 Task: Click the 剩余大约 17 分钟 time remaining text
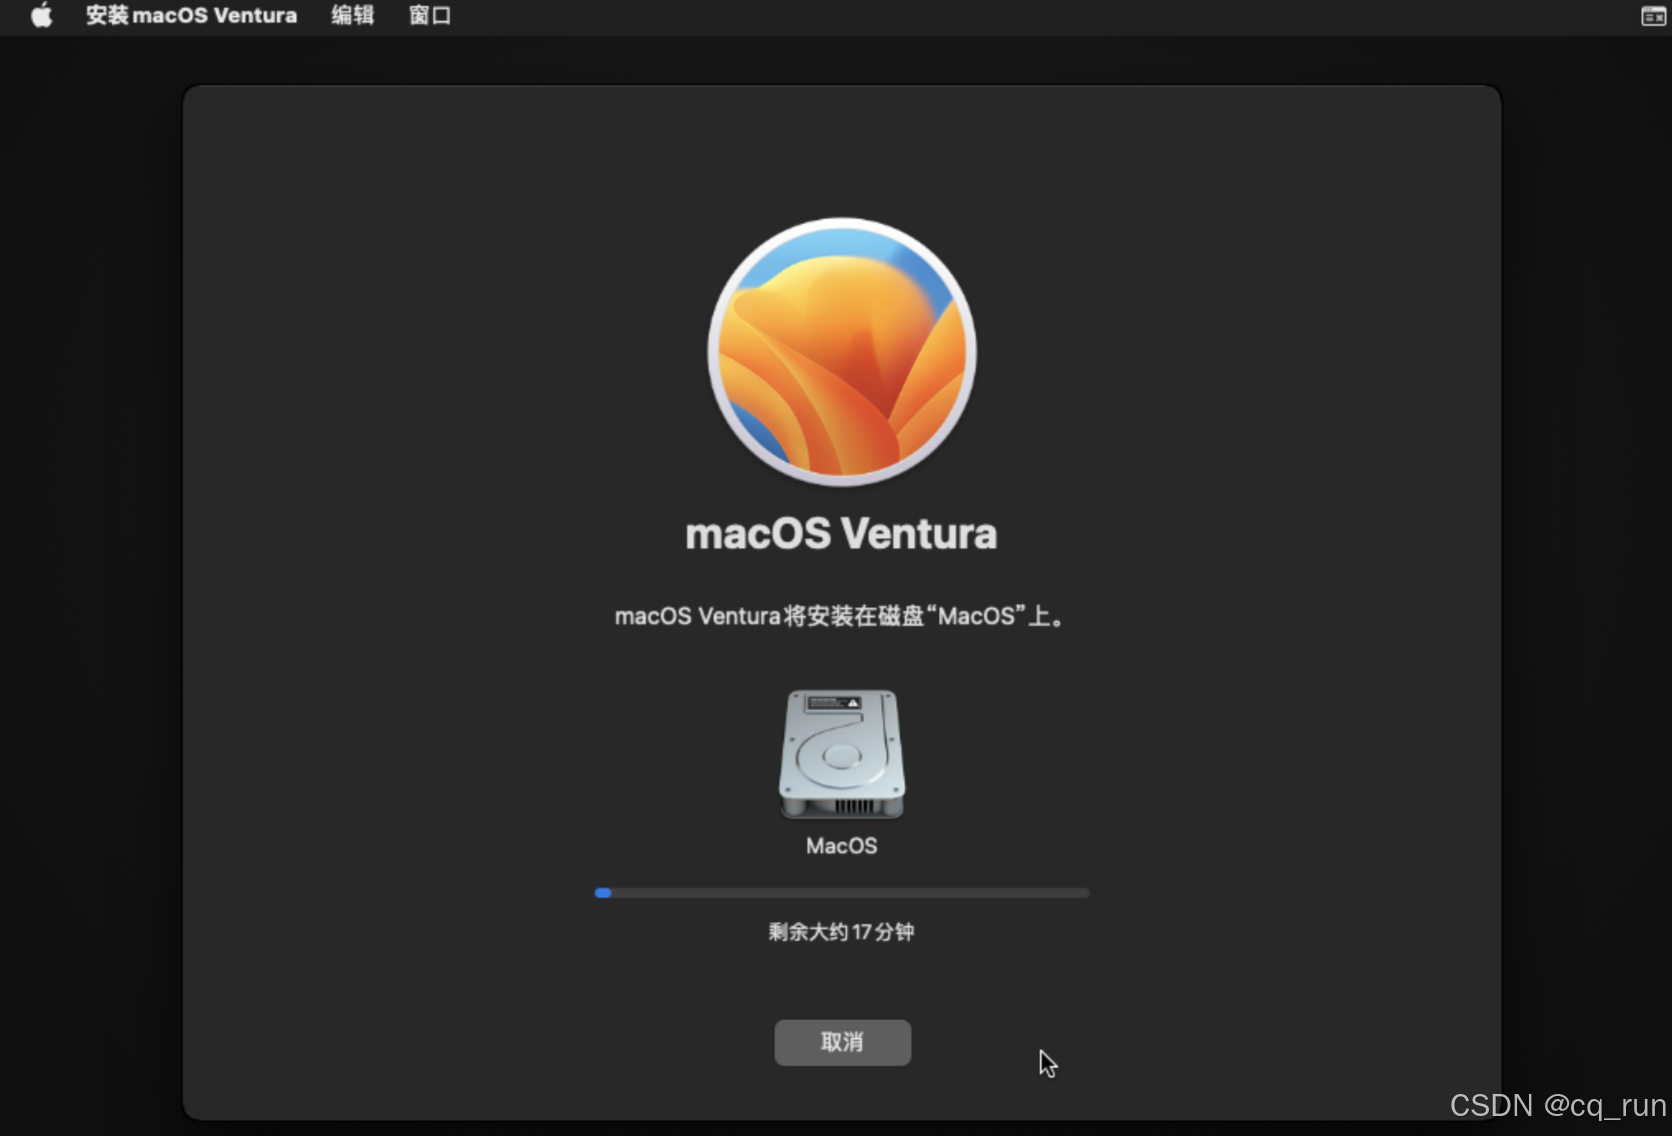point(842,932)
